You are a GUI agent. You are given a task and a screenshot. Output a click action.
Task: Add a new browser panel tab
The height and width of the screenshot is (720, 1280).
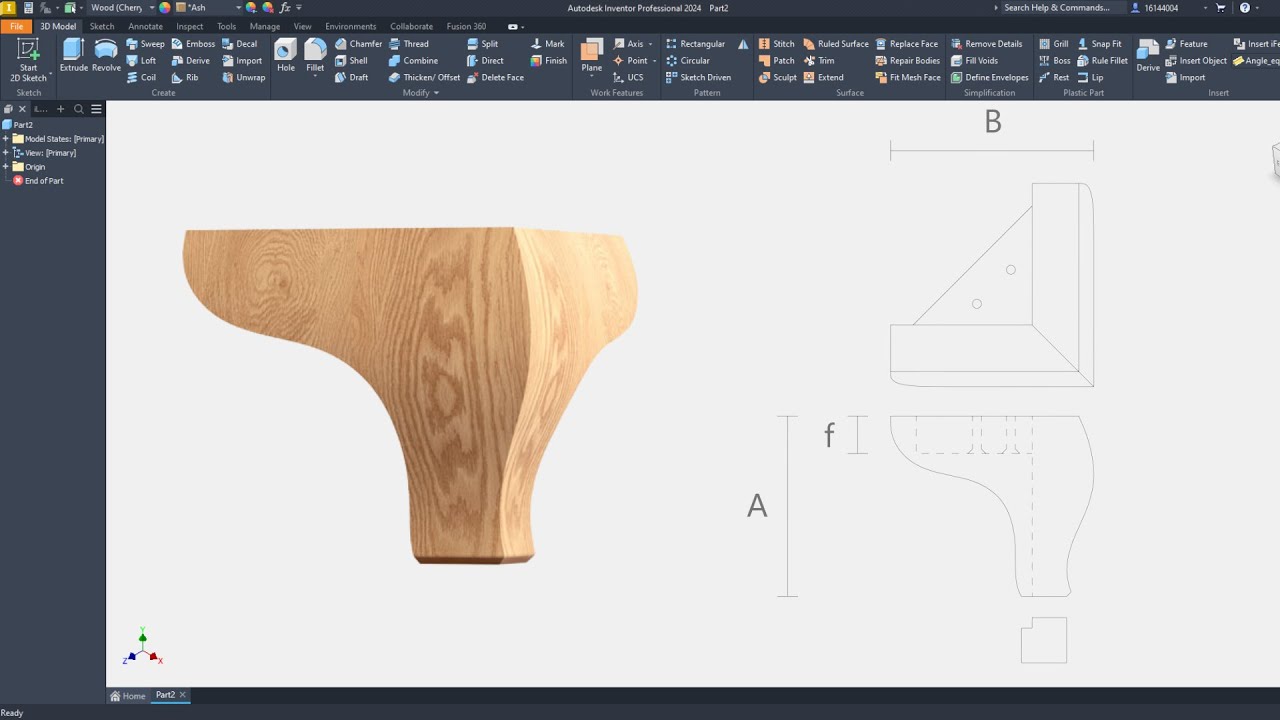[x=60, y=109]
